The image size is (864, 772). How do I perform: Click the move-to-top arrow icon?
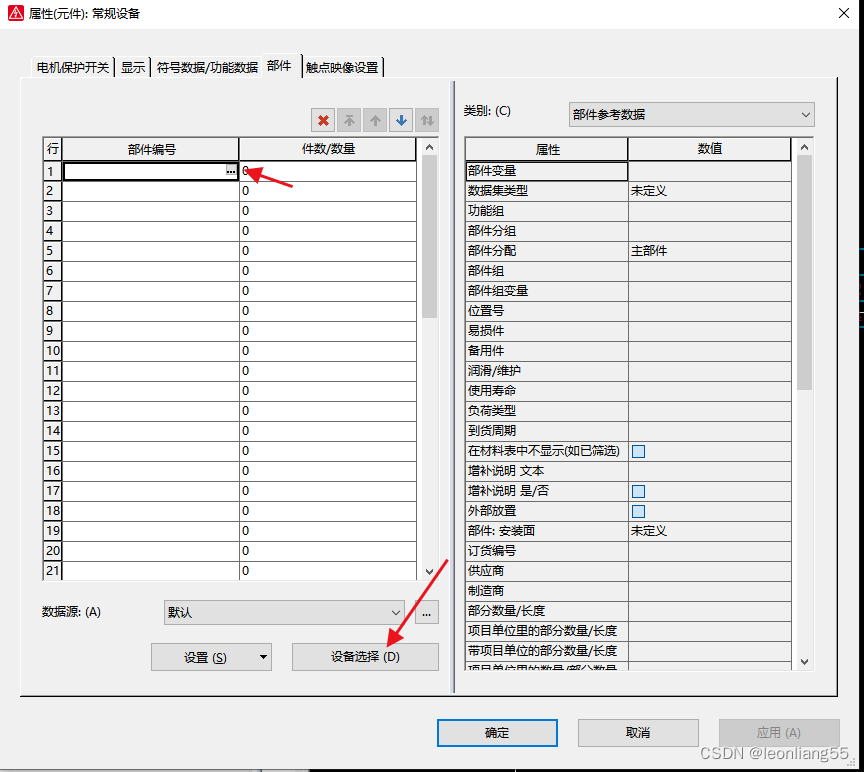point(350,121)
